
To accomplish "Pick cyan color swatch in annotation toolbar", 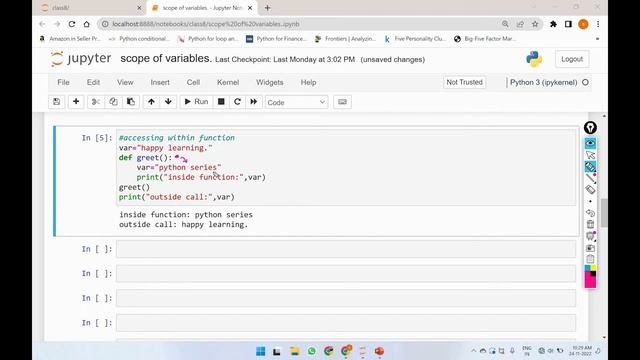I will coord(587,268).
